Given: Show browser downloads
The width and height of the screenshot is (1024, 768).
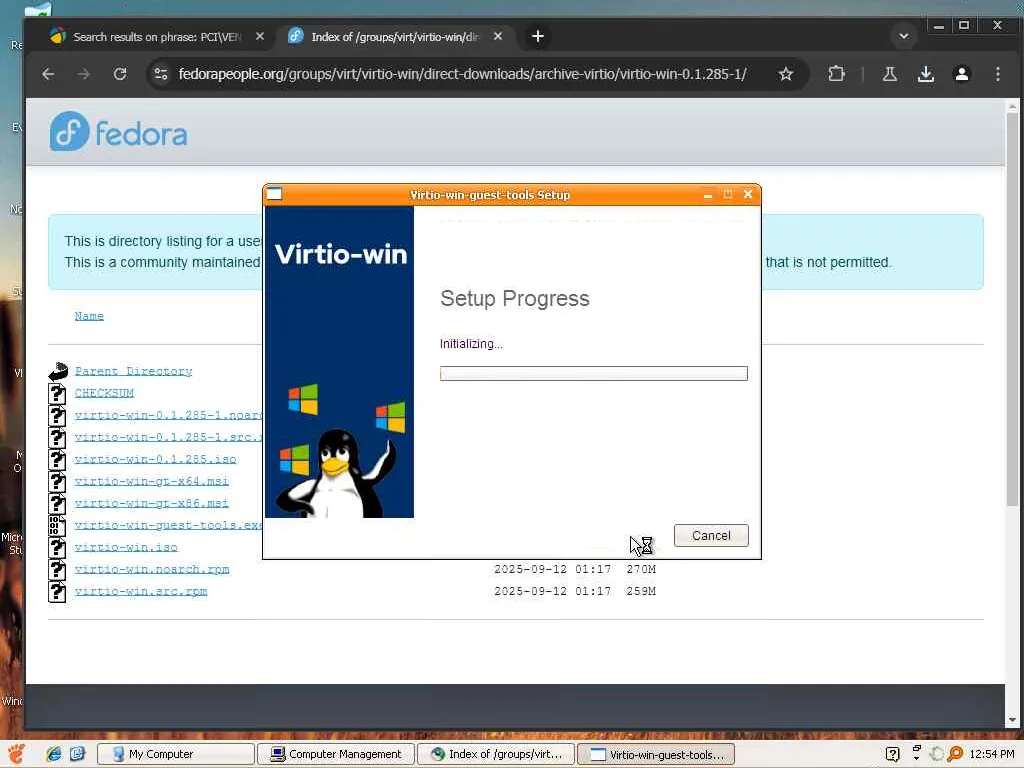Looking at the screenshot, I should point(925,74).
